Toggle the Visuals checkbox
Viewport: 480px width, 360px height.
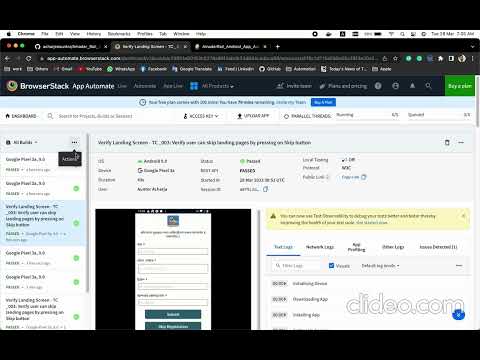(x=331, y=266)
